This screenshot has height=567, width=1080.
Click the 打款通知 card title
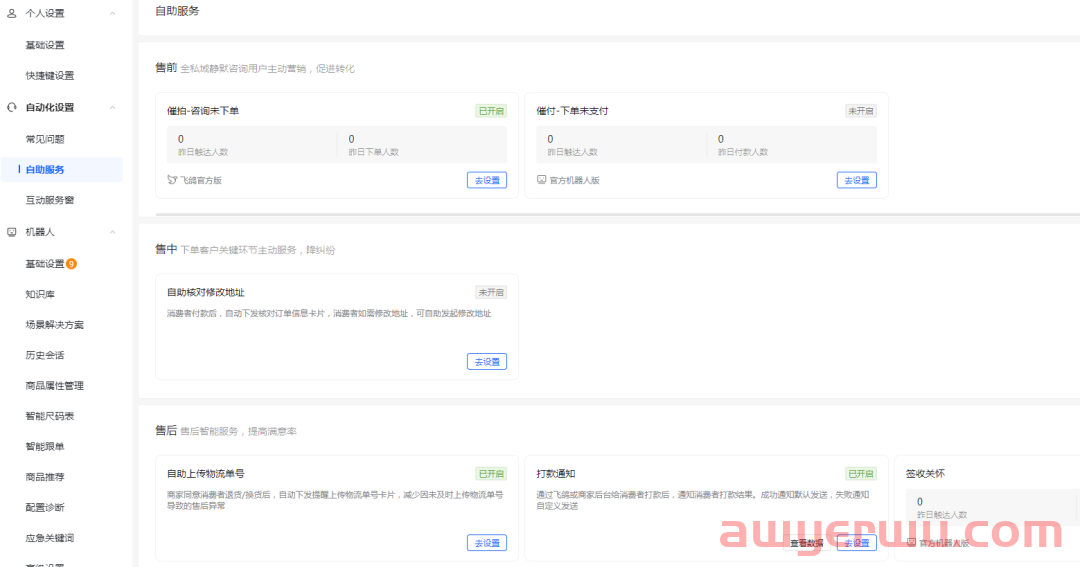(556, 474)
